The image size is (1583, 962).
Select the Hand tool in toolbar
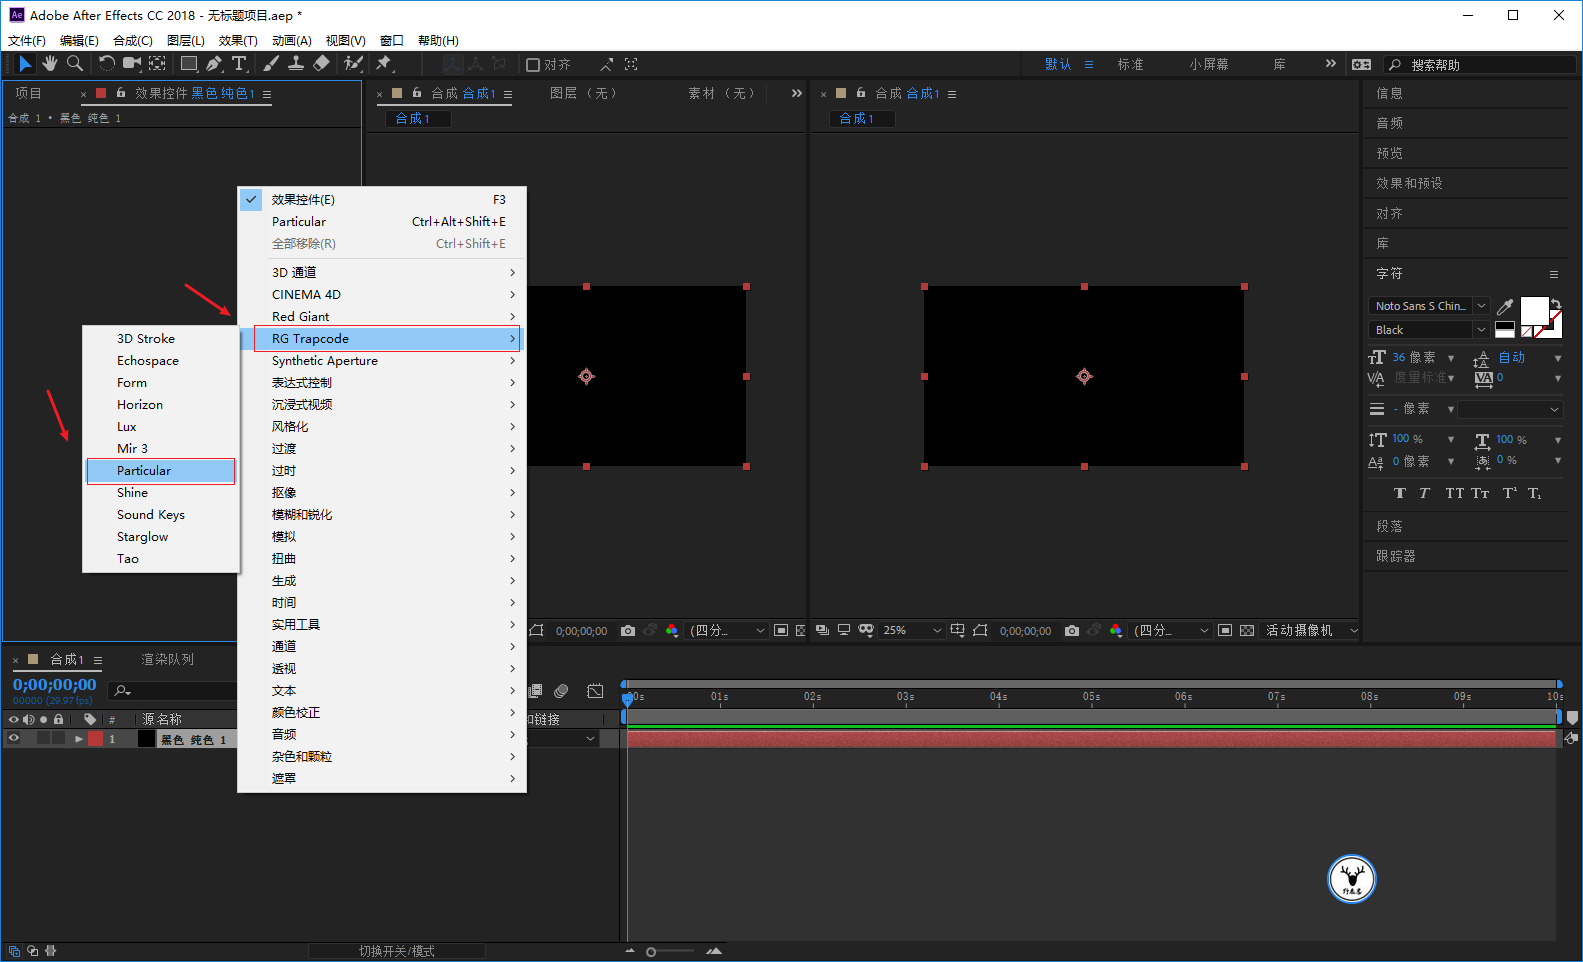pyautogui.click(x=49, y=64)
